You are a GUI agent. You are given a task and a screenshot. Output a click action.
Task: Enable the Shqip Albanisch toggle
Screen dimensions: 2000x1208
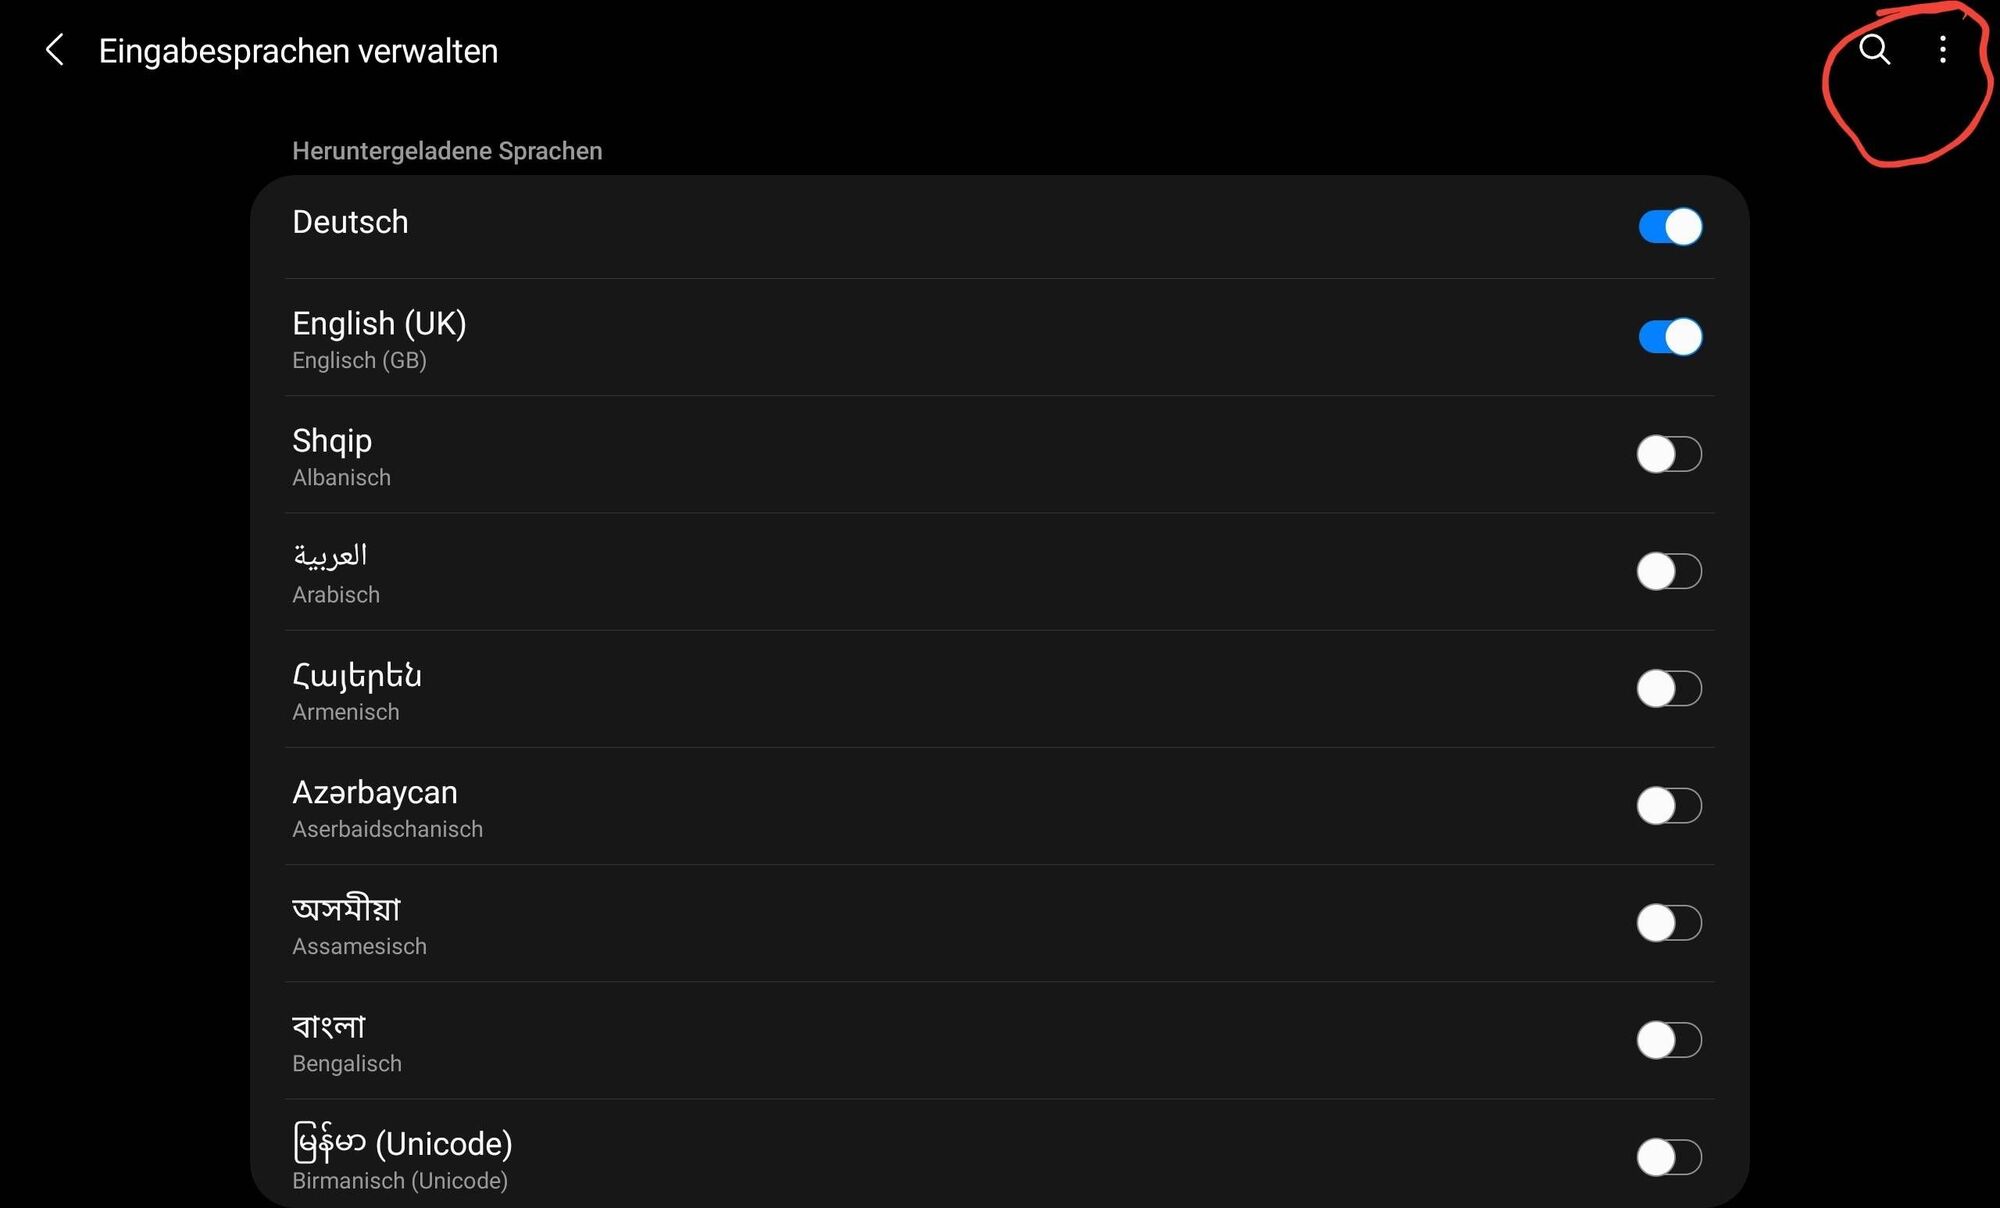[1669, 454]
